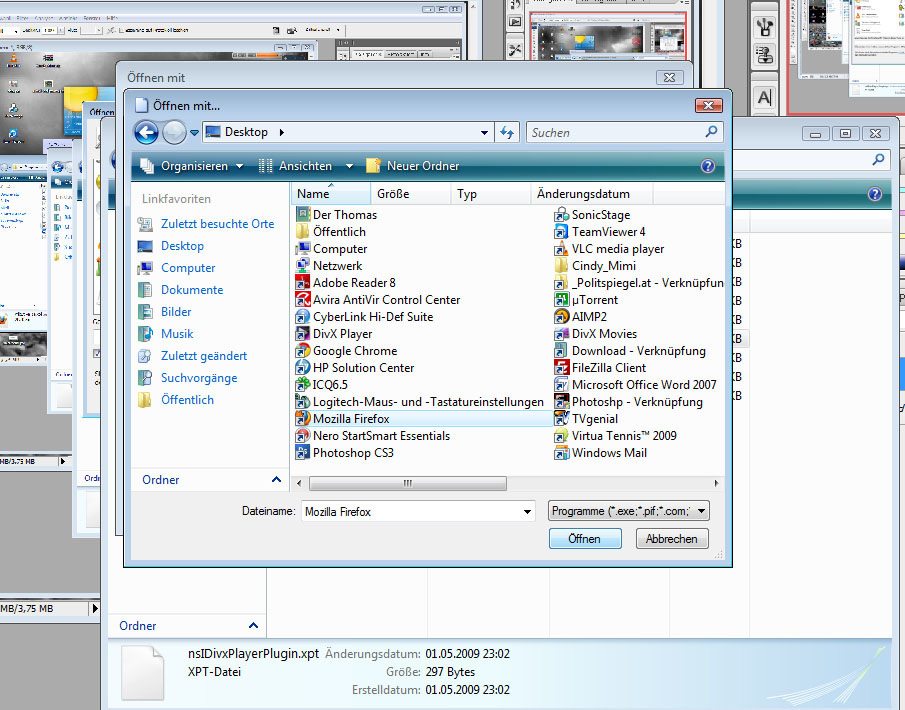905x710 pixels.
Task: Click the right scroll arrow of the file list
Action: point(716,483)
